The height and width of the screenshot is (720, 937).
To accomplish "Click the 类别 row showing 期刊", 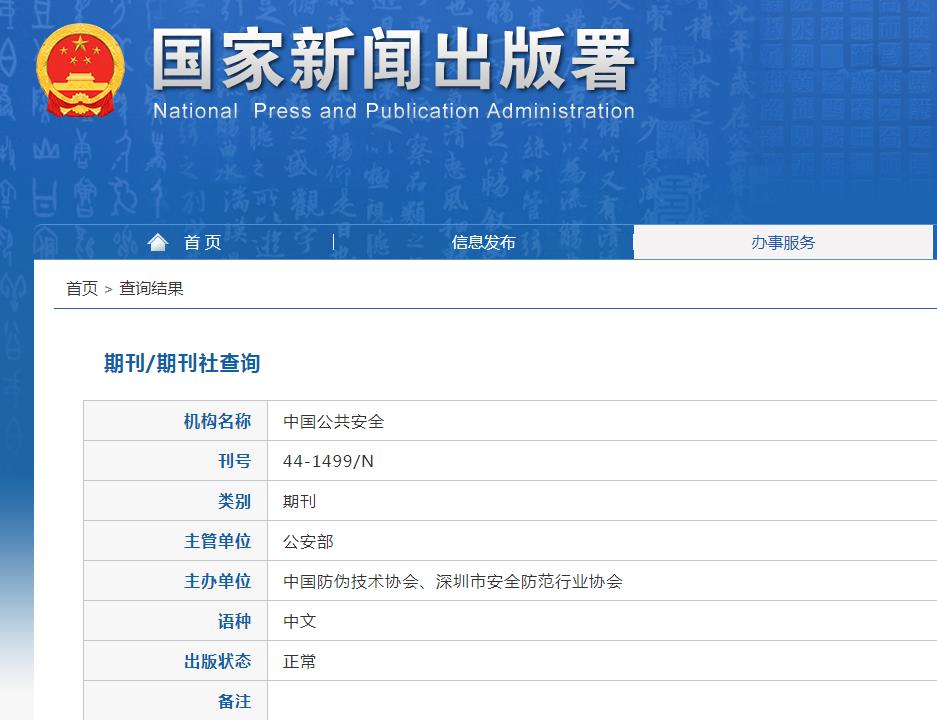I will (x=300, y=500).
